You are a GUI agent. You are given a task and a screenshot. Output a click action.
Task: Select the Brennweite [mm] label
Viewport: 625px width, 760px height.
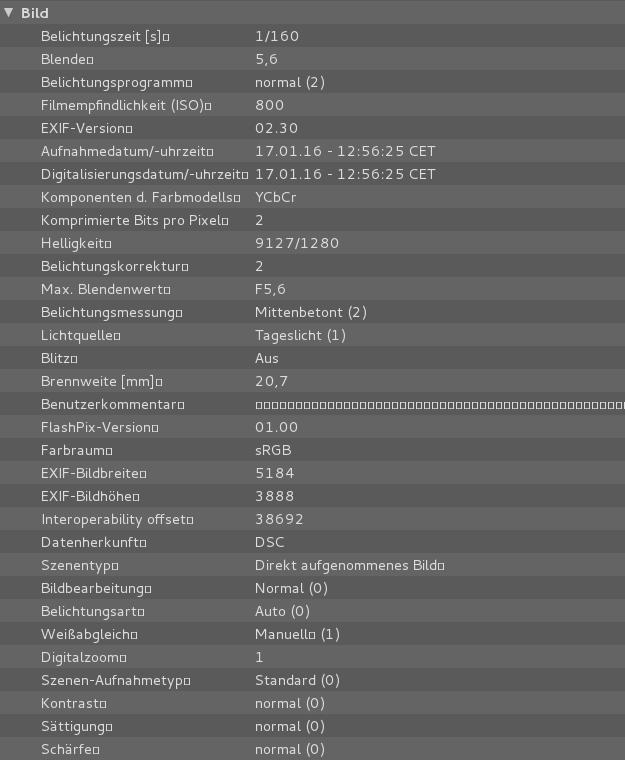[100, 381]
